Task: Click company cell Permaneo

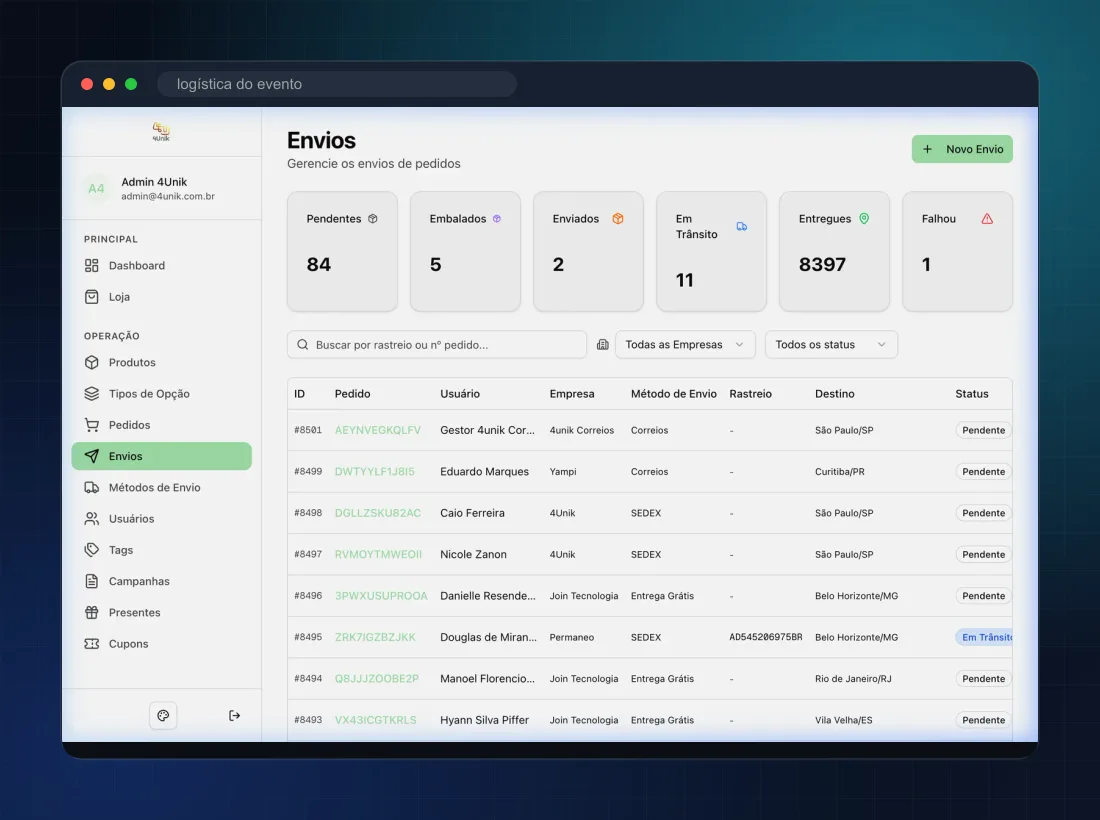Action: coord(572,637)
